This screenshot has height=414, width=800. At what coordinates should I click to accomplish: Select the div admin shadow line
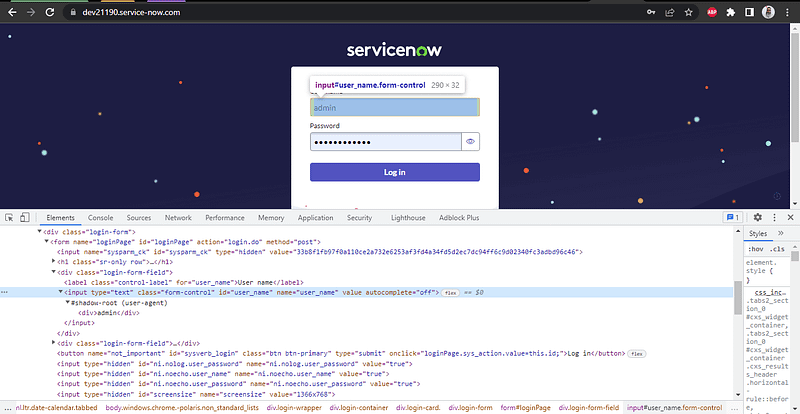coord(109,313)
